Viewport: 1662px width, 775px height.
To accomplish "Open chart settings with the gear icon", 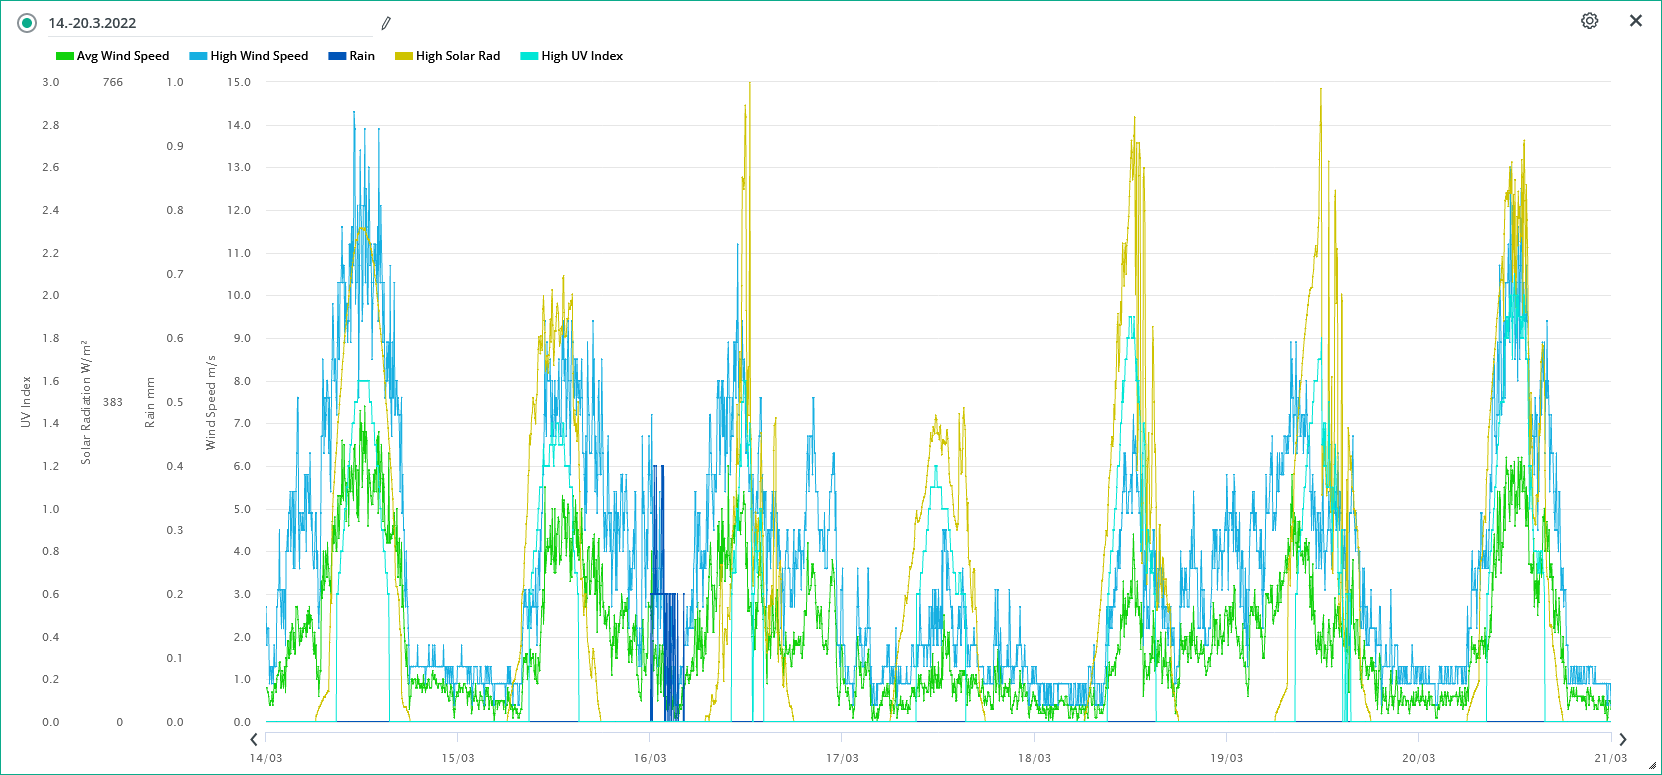I will [1589, 21].
